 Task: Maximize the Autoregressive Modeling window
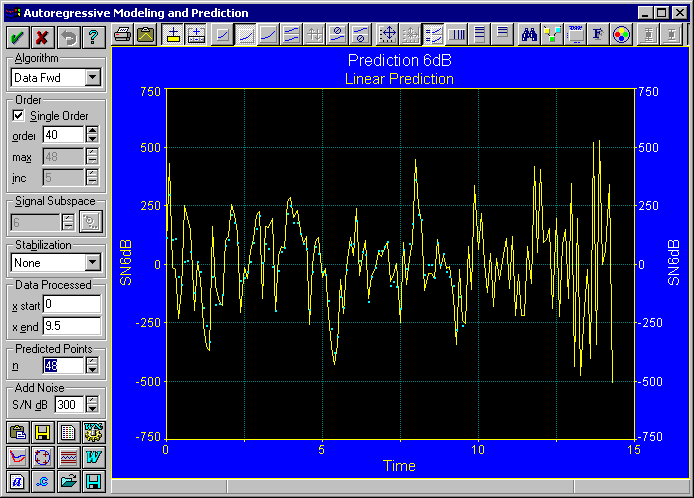click(x=662, y=12)
